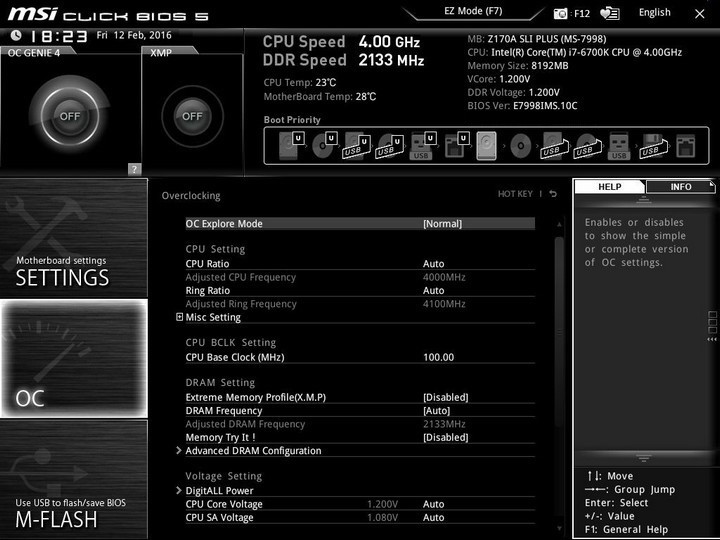Select the CPU SA Voltage Auto field

pos(433,517)
